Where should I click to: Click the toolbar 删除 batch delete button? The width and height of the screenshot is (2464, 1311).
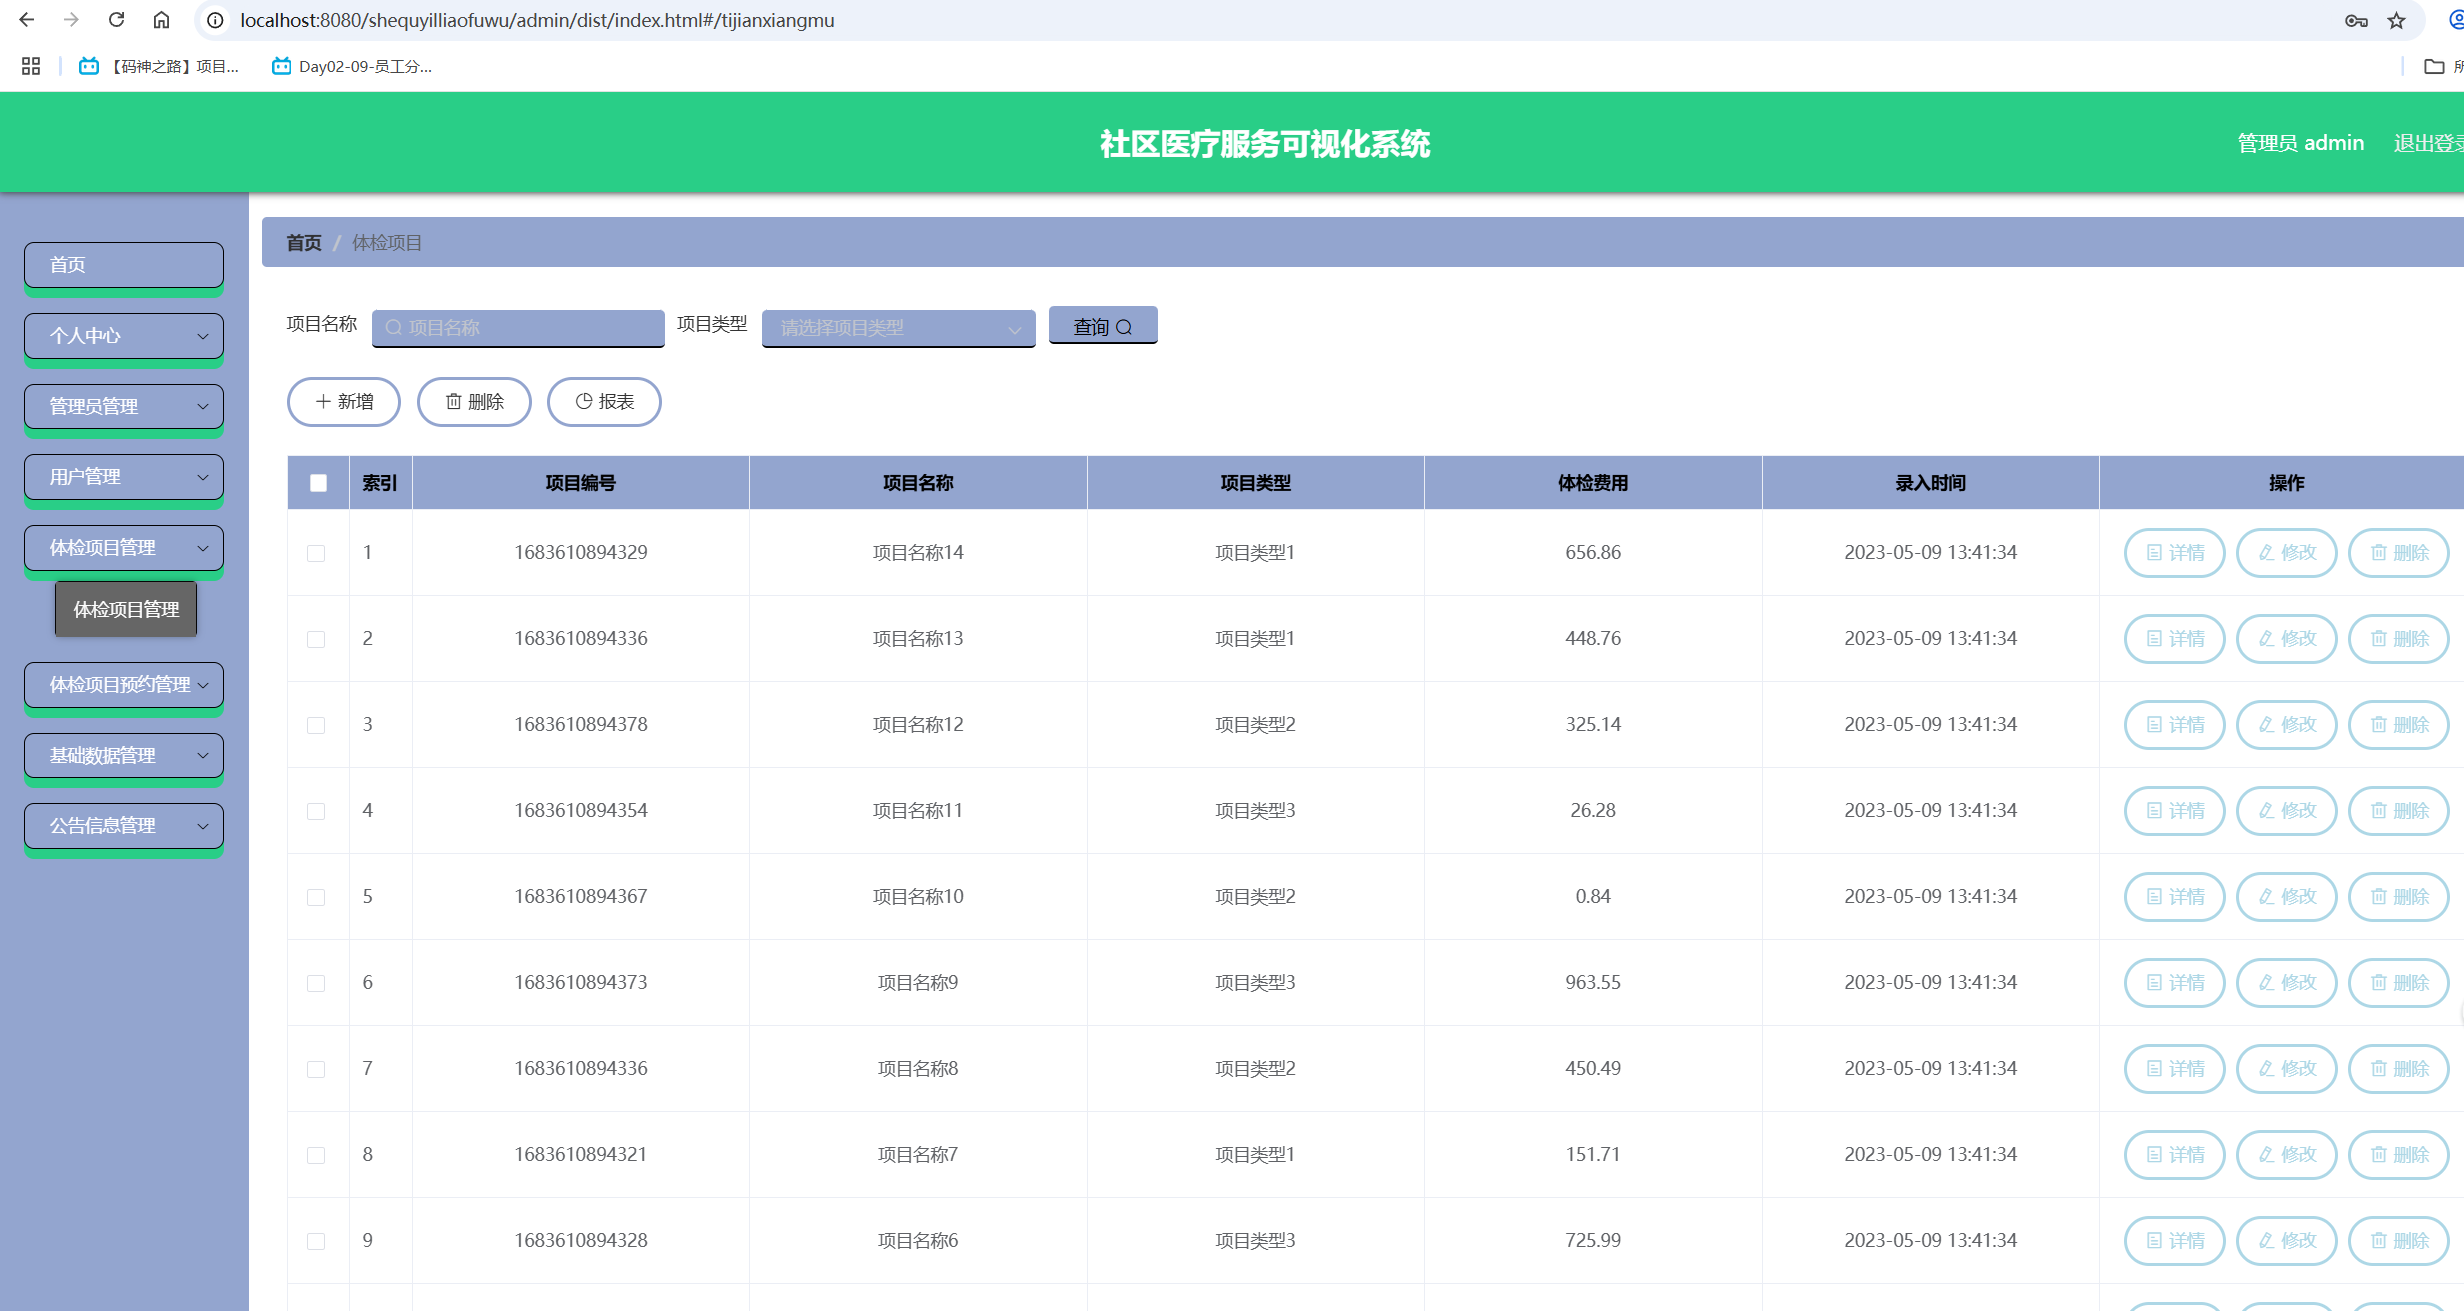(474, 402)
